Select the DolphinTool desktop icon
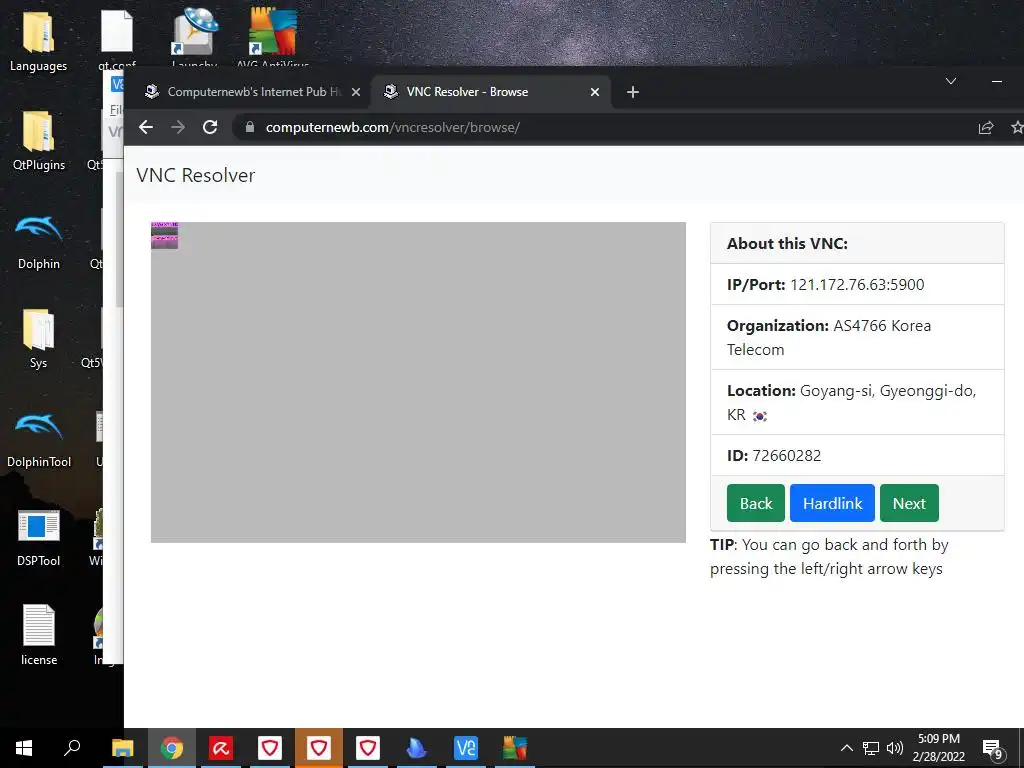This screenshot has height=768, width=1024. pyautogui.click(x=39, y=438)
